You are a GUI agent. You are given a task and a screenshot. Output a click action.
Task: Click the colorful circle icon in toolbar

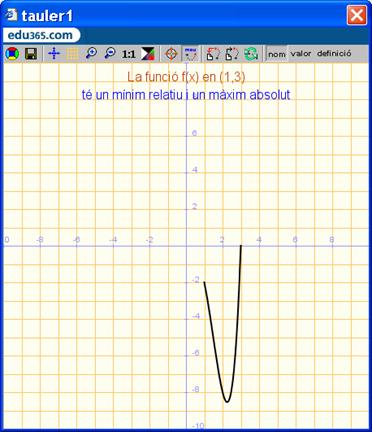pyautogui.click(x=12, y=54)
